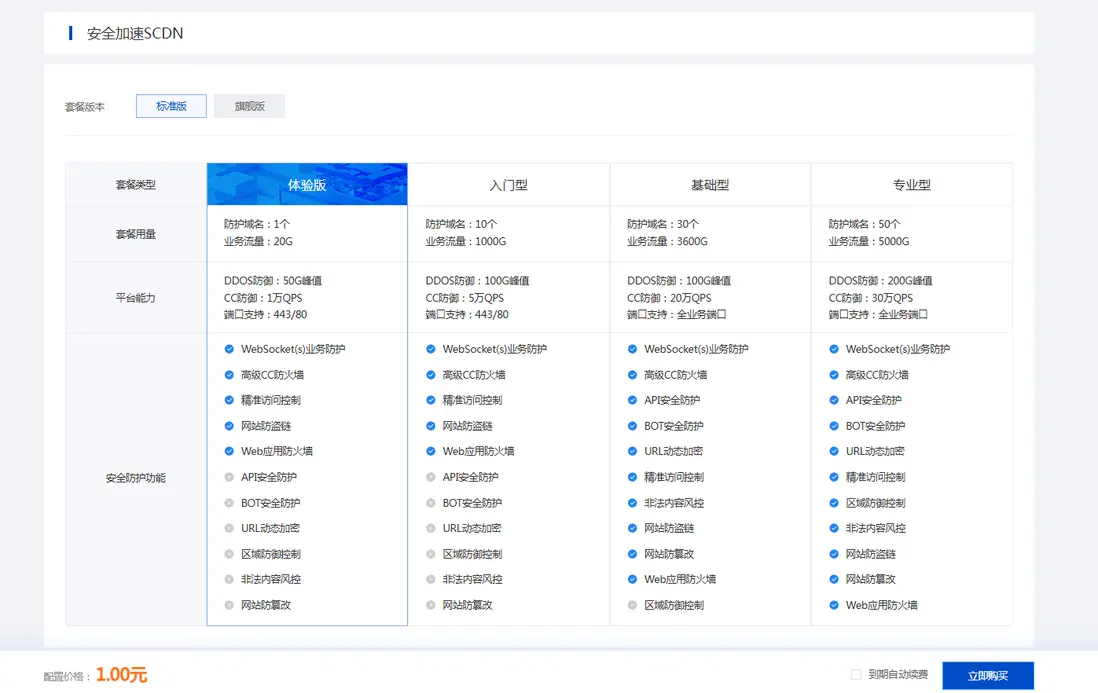Click the 套餐版本 label
This screenshot has width=1098, height=693.
[85, 107]
